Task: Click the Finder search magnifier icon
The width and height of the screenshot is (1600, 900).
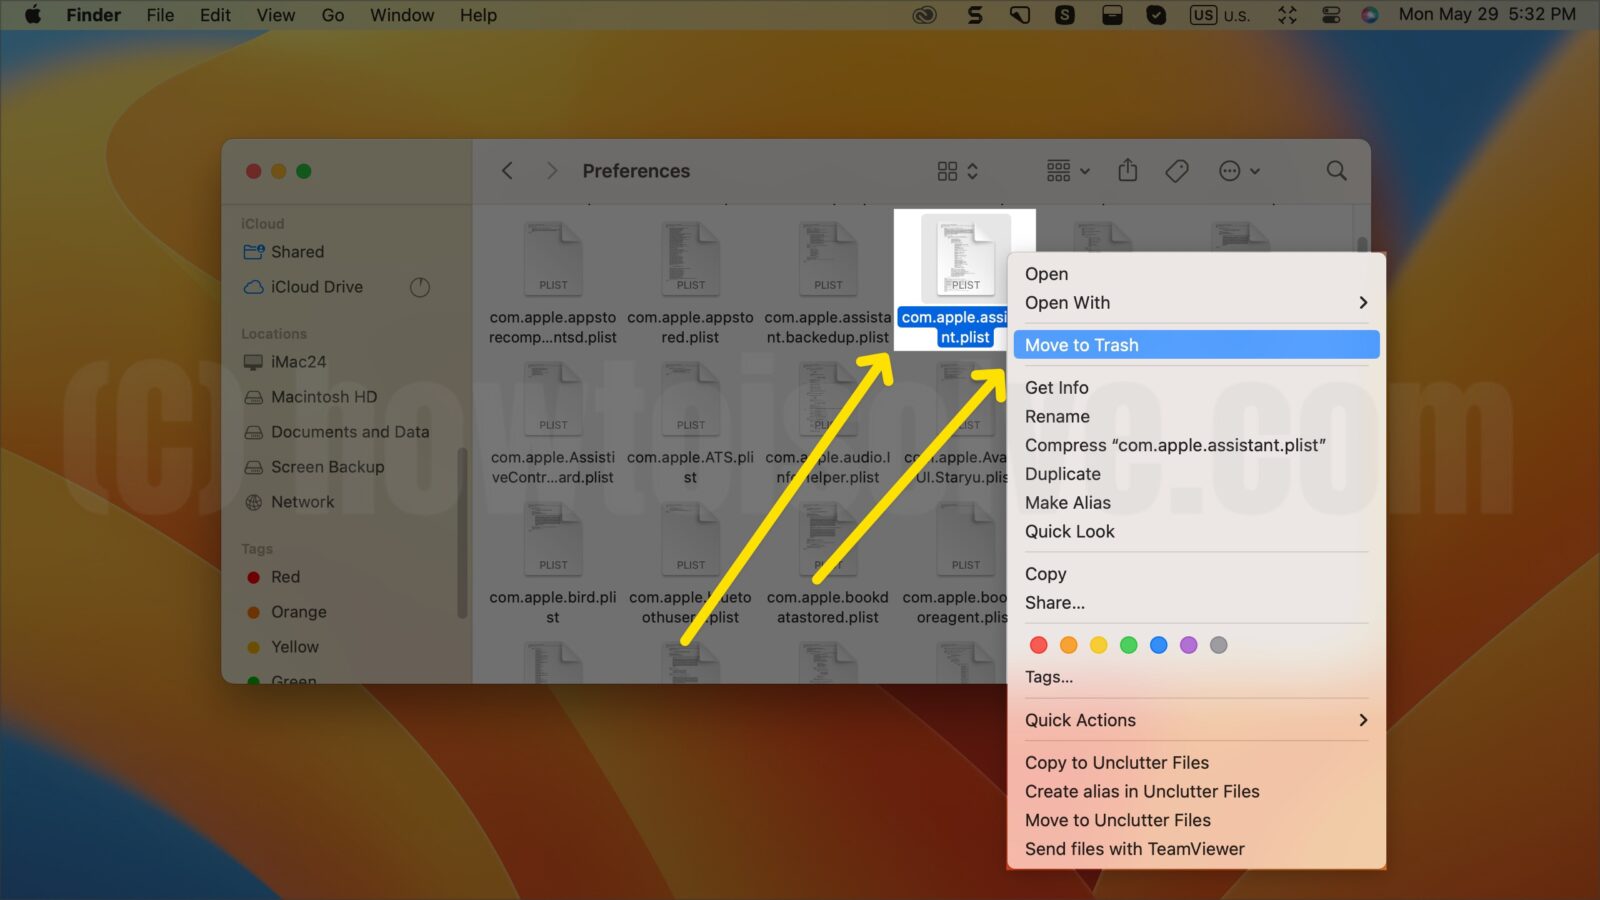Action: 1336,171
